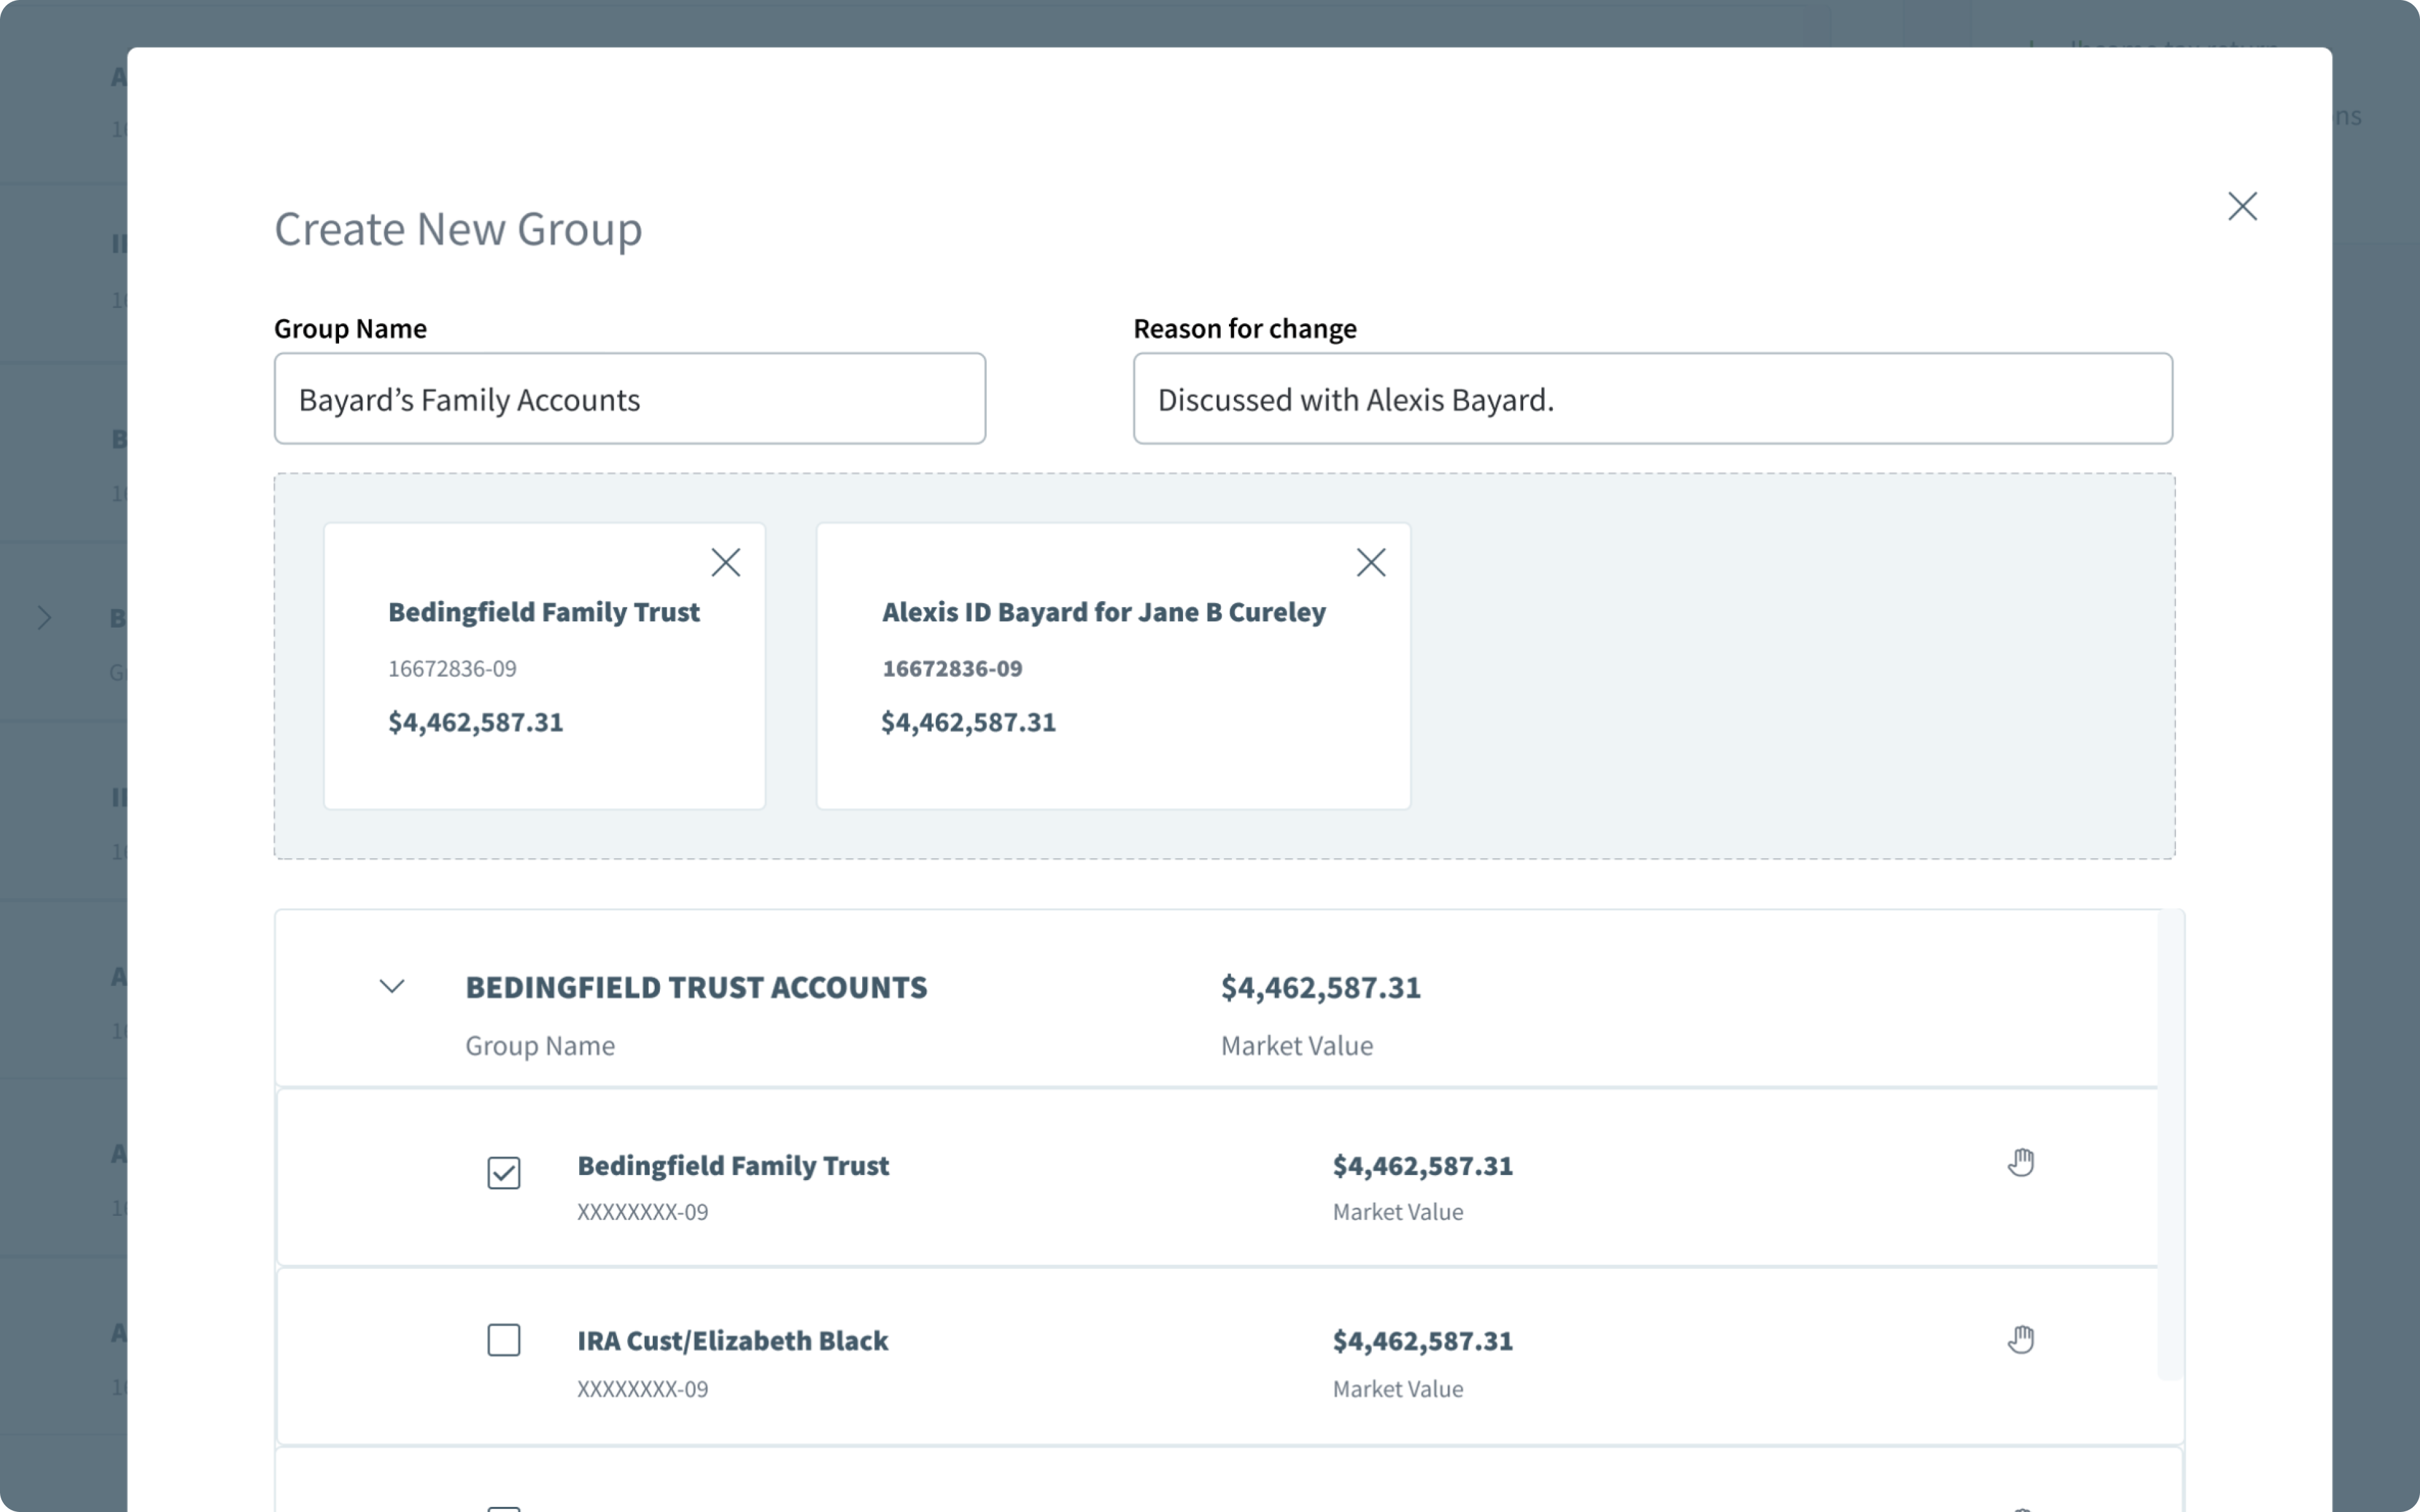
Task: Click Bedingfield Family Trust name in list row
Action: 733,1165
